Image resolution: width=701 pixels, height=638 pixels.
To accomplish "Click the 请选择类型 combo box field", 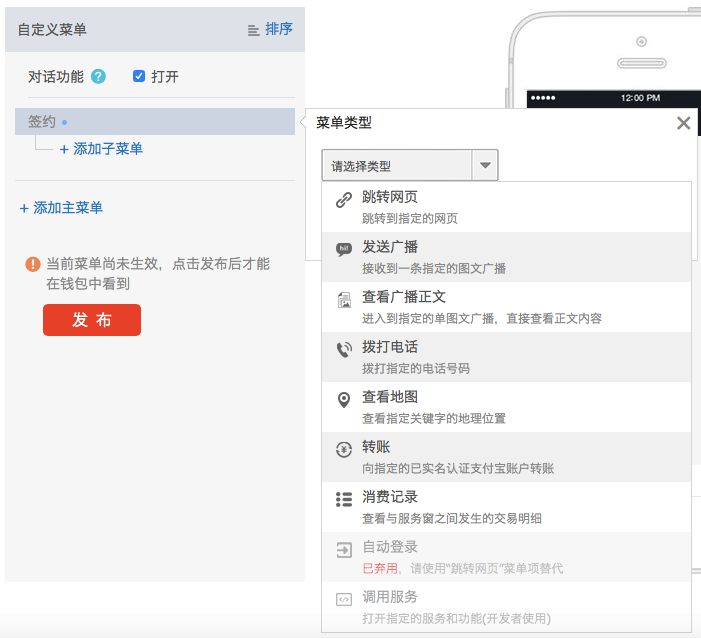I will (410, 165).
